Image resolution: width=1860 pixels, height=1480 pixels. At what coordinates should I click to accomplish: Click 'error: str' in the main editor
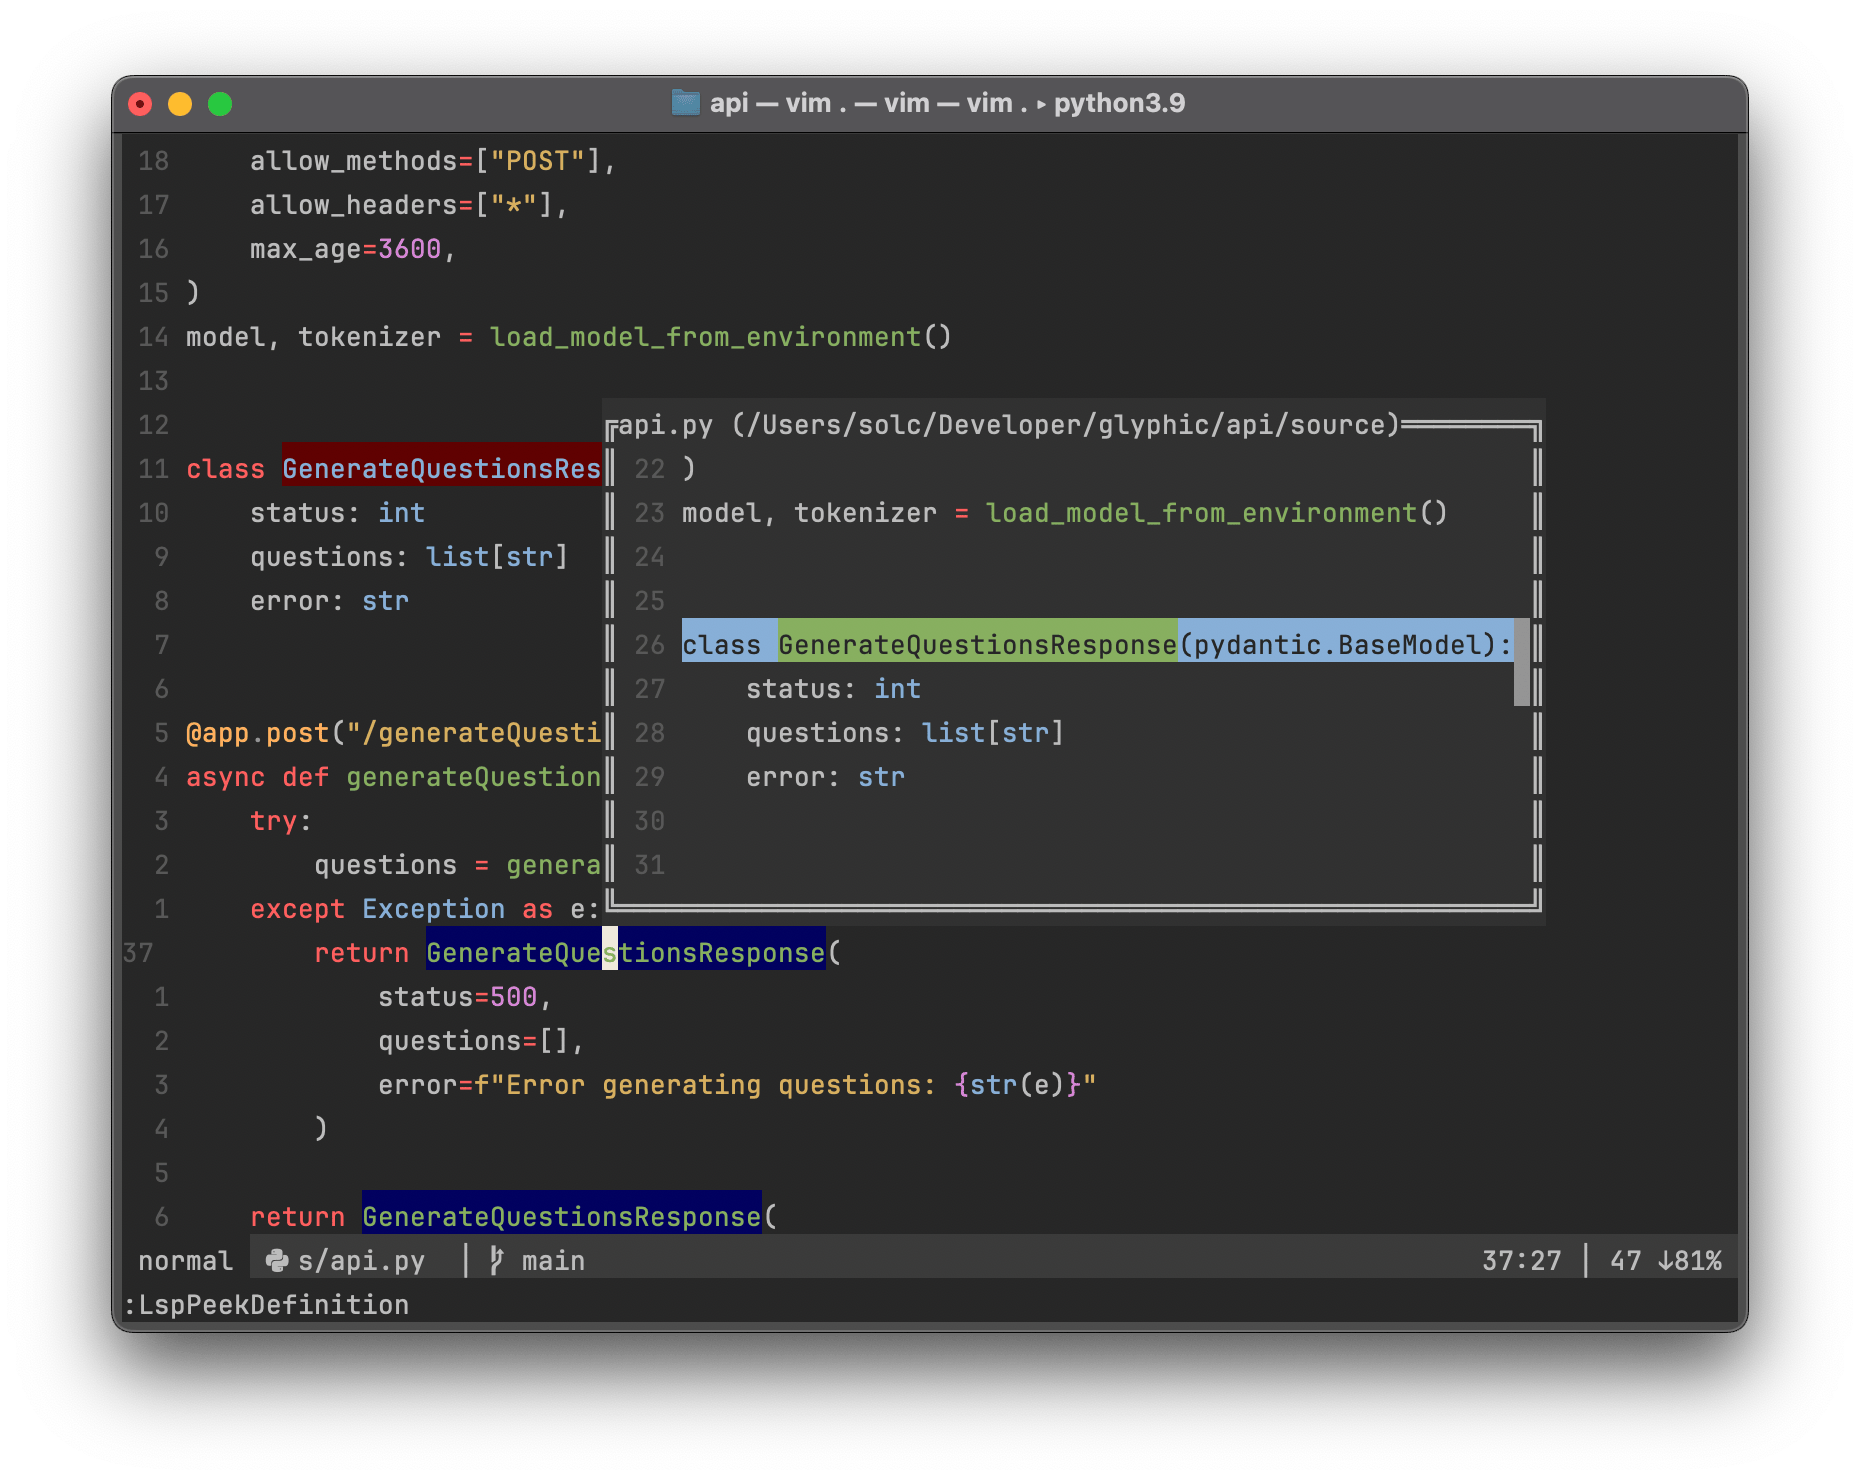pyautogui.click(x=329, y=601)
